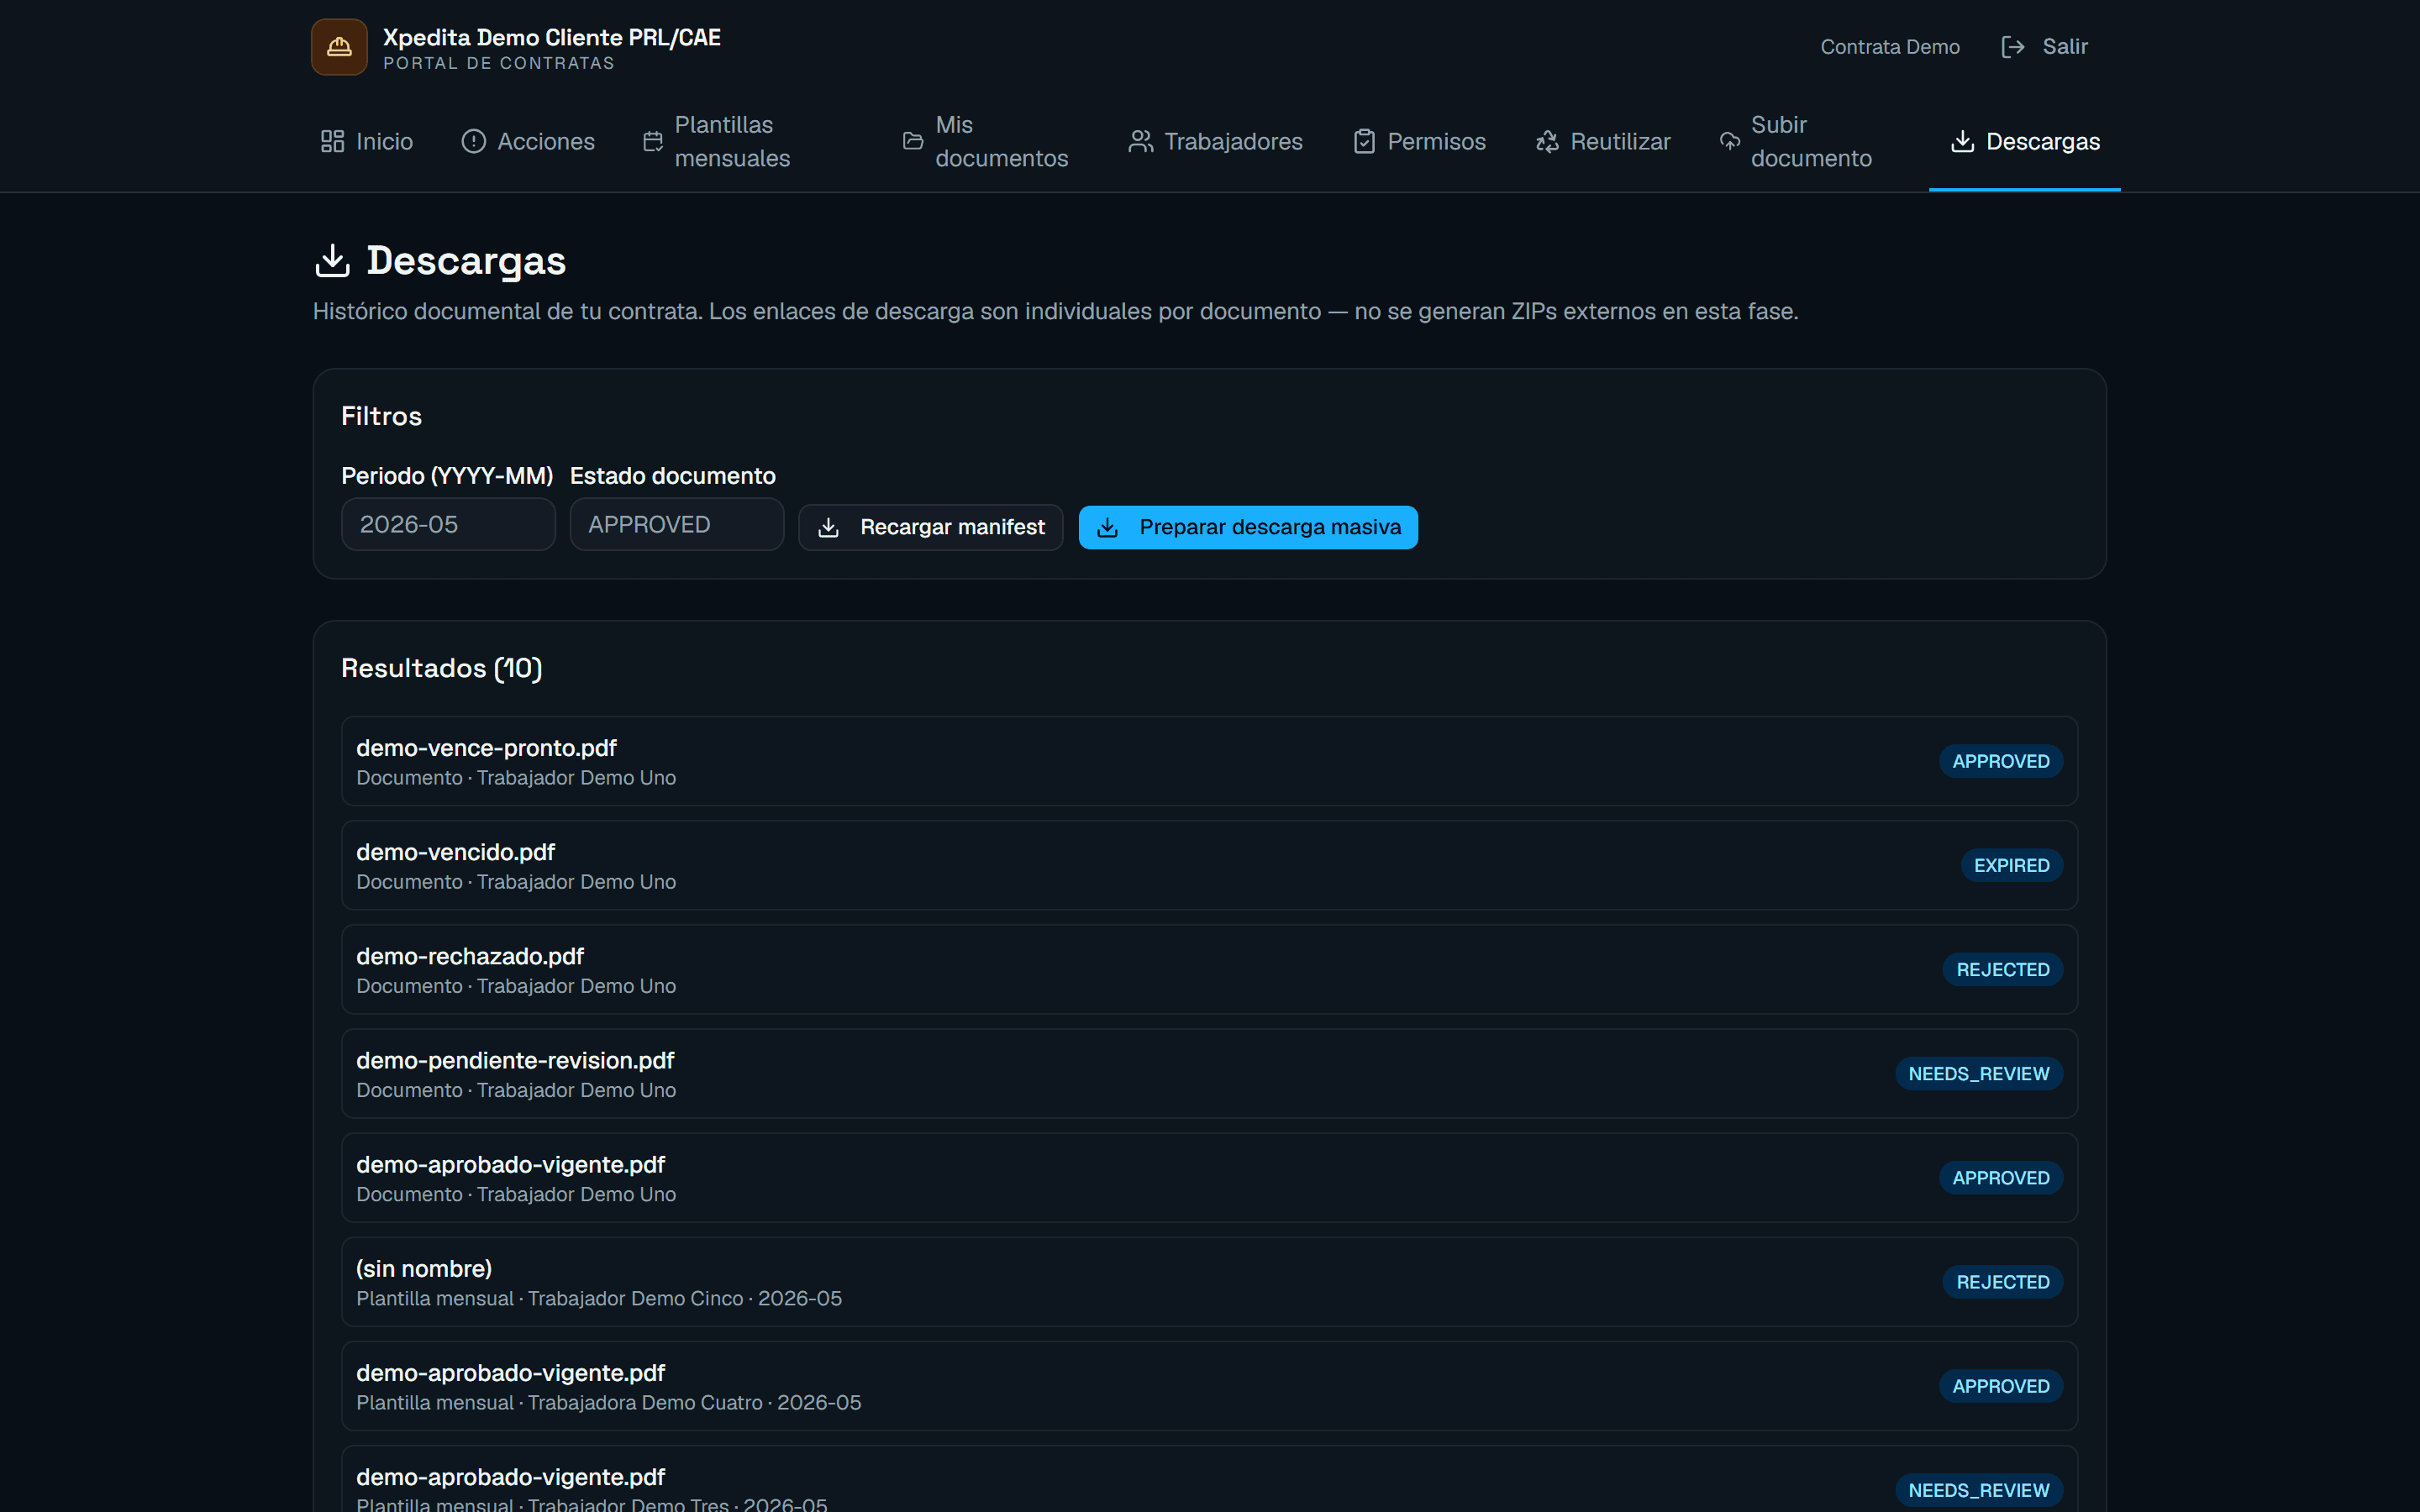Click the Plantillas mensuales calendar icon
Viewport: 2420px width, 1512px height.
pos(653,141)
